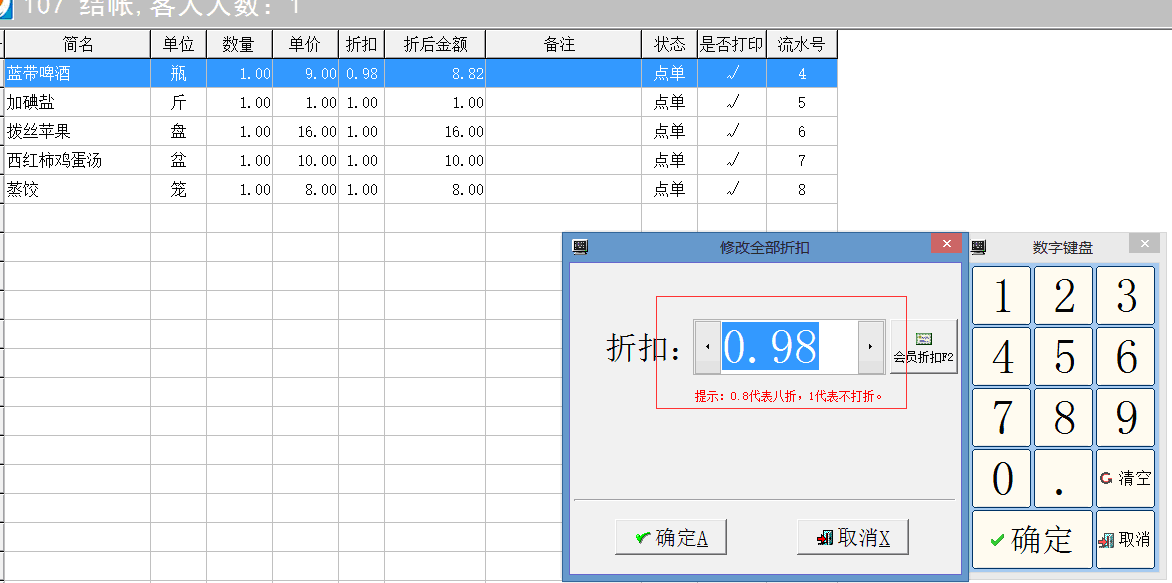This screenshot has width=1172, height=583.
Task: Toggle print checkmark for 蓝带啤酒 row
Action: [732, 74]
